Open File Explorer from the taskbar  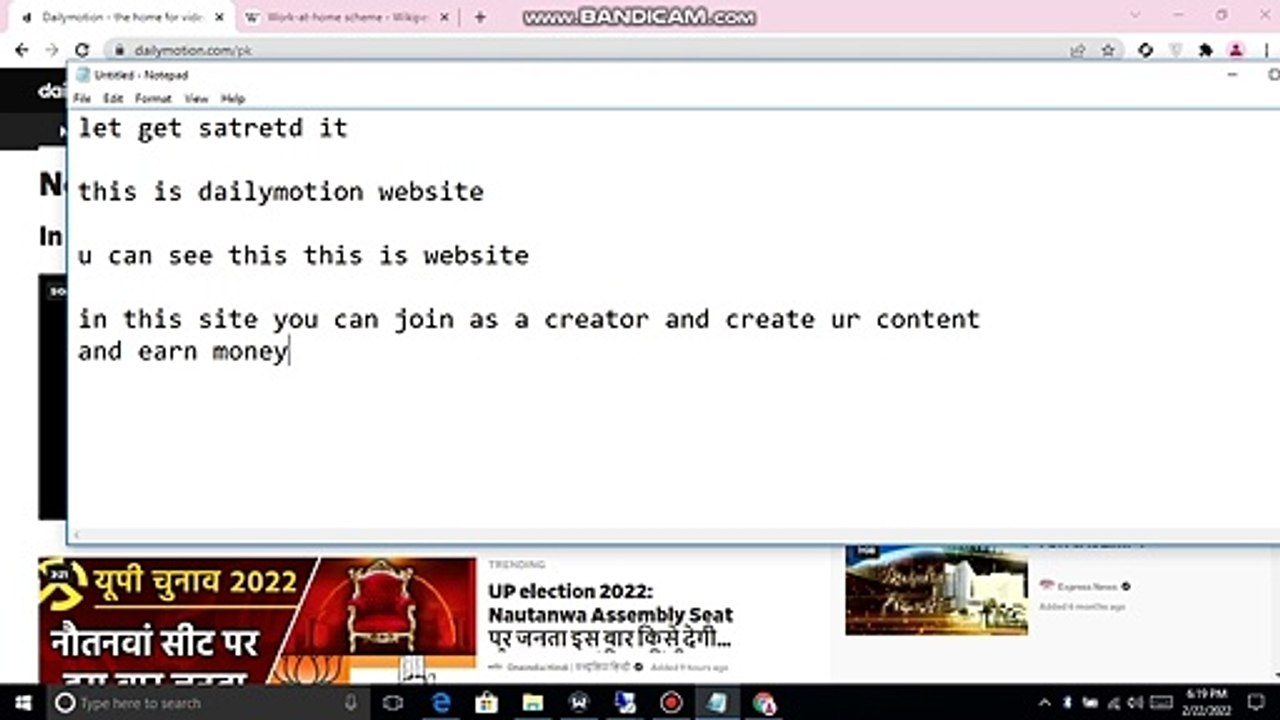(533, 703)
